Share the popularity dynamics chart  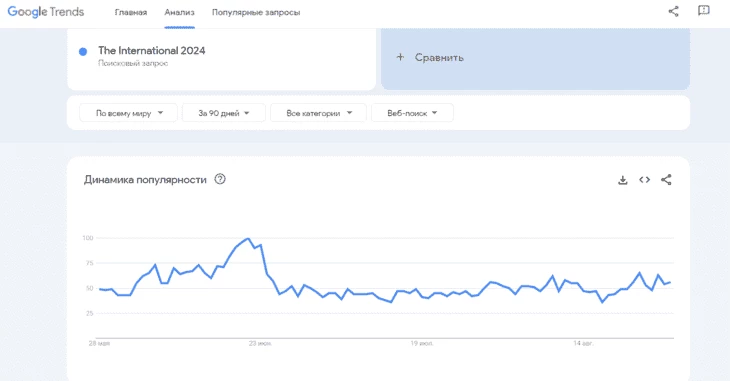pyautogui.click(x=666, y=180)
